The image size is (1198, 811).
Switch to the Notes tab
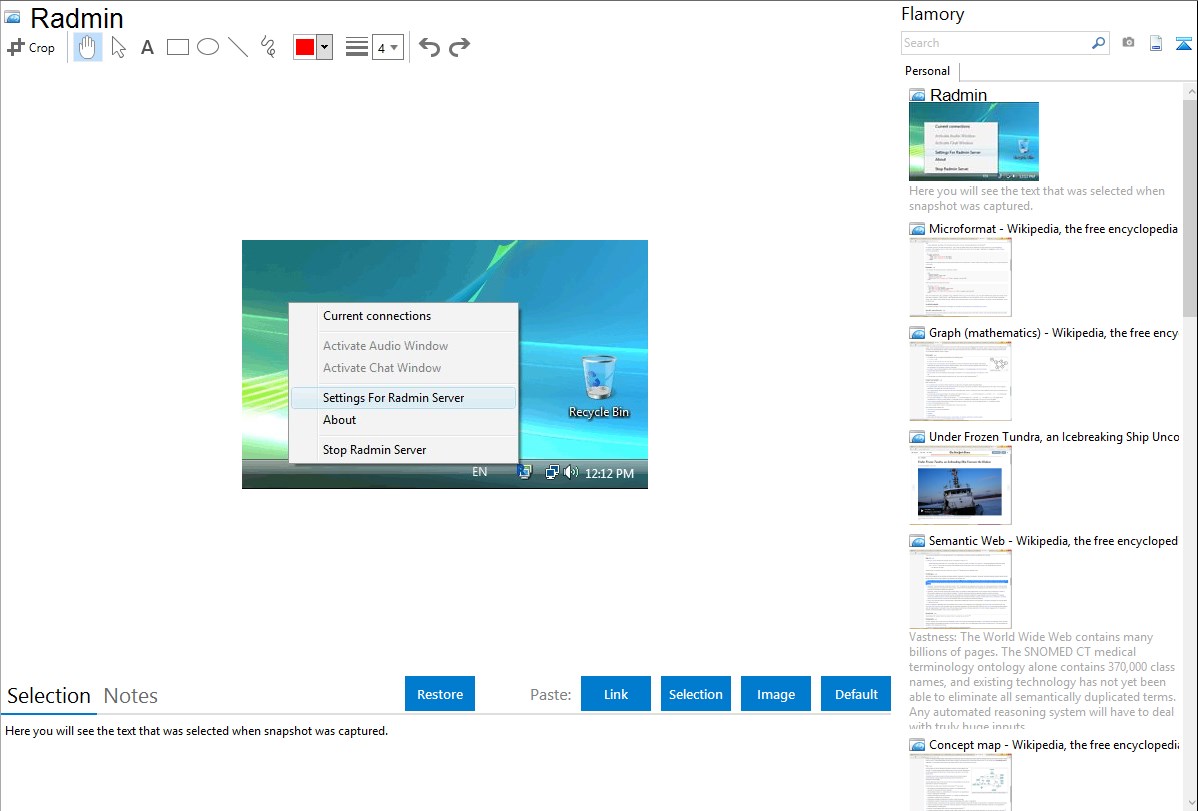coord(131,696)
